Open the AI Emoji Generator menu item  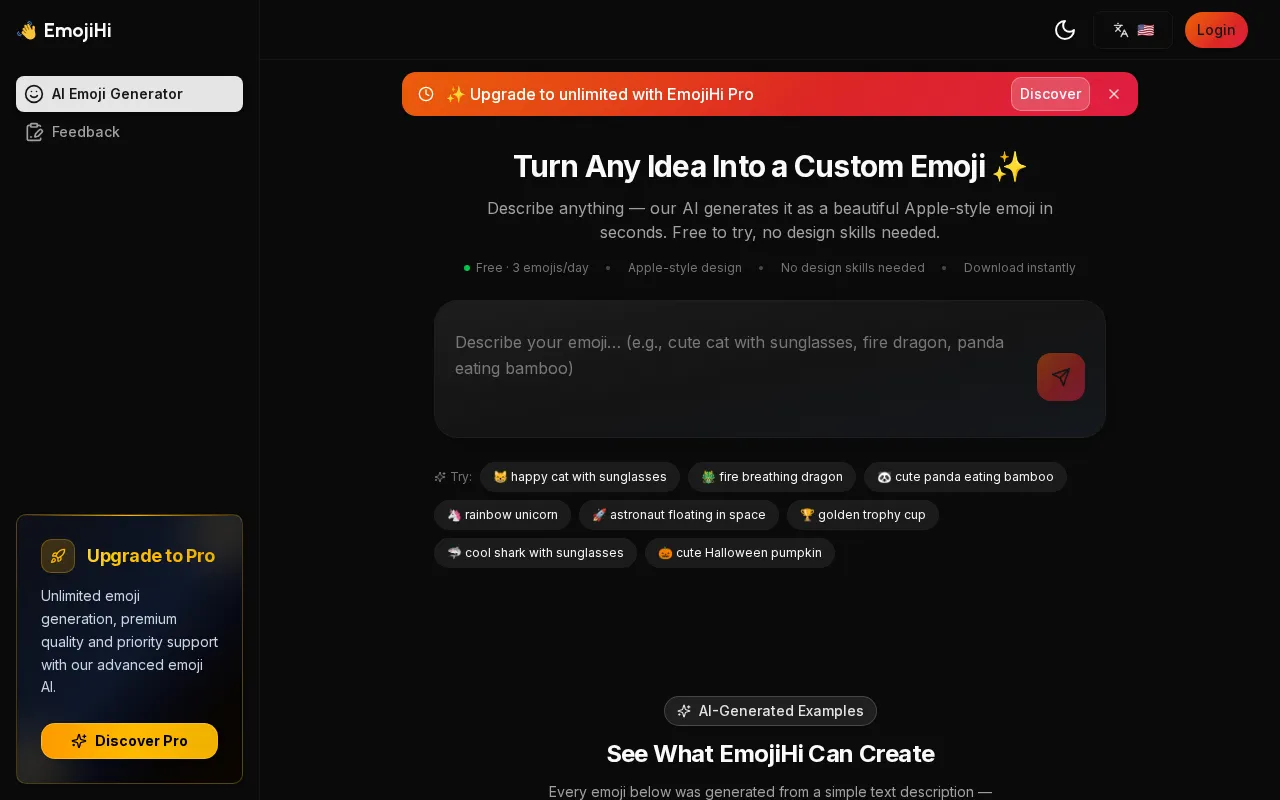(x=129, y=94)
